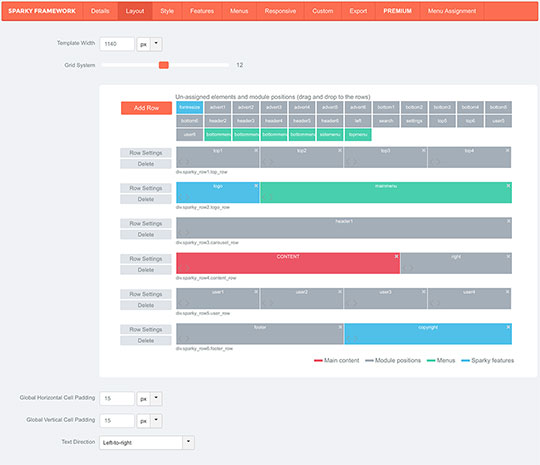Viewport: 540px width, 465px height.
Task: Select the unassigned settings module
Action: pos(414,121)
